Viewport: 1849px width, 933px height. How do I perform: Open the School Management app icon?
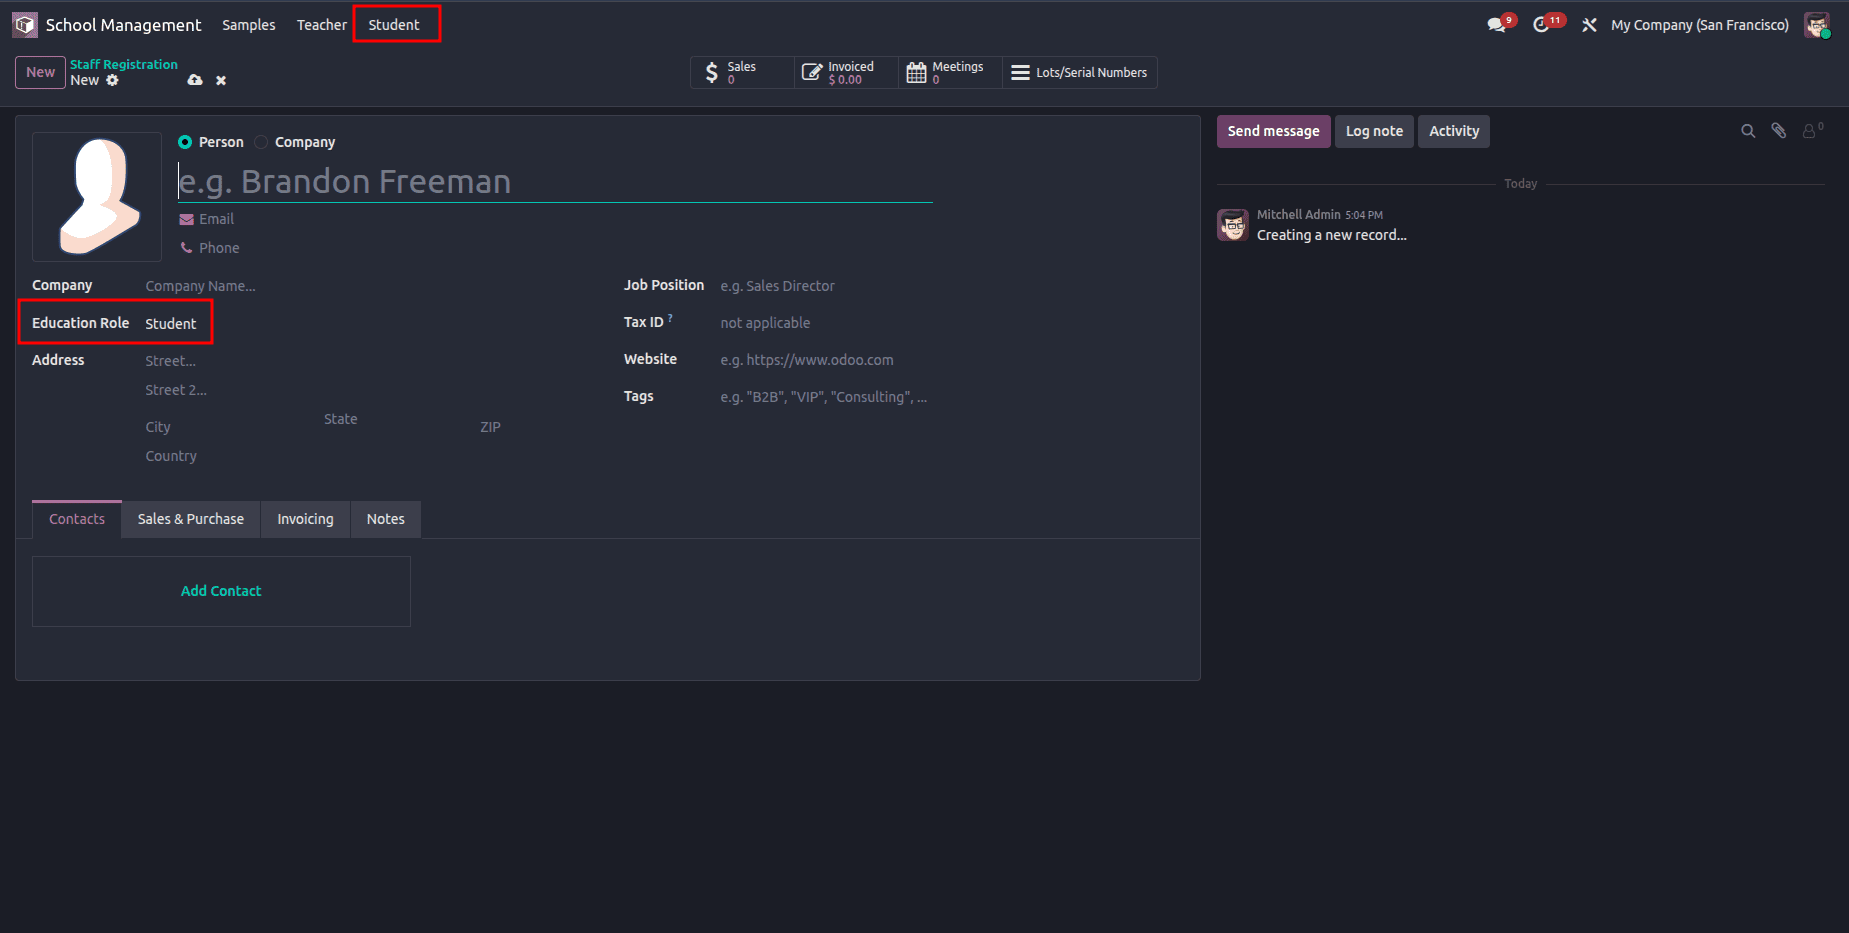tap(25, 25)
